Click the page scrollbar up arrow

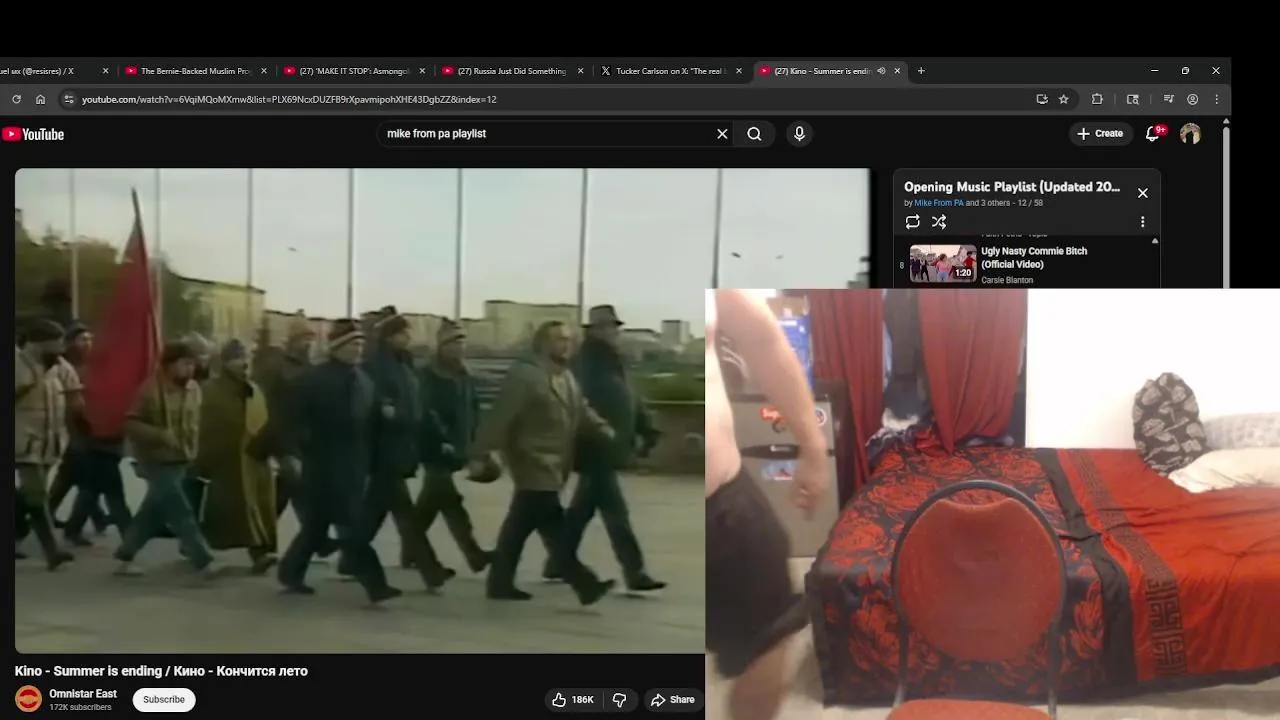tap(1226, 122)
